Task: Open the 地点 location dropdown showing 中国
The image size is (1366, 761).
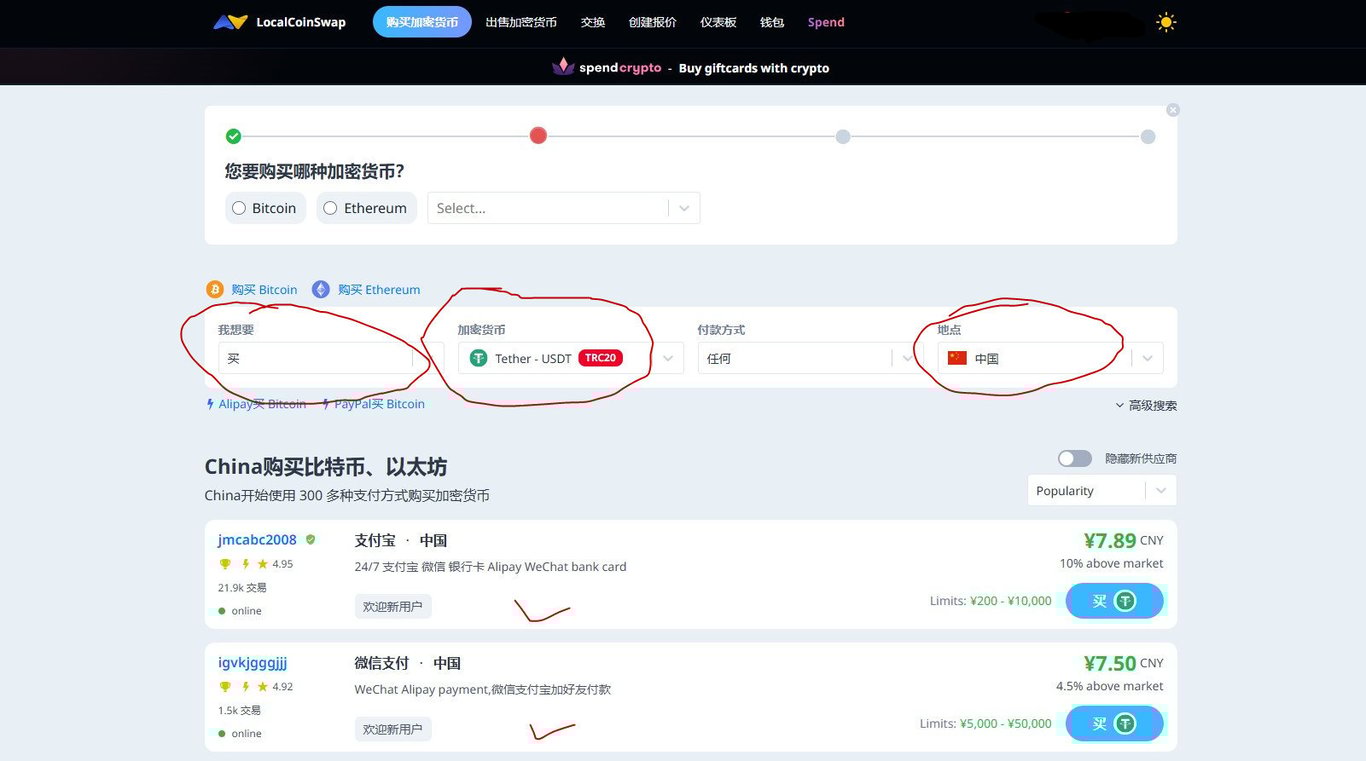Action: (x=1051, y=358)
